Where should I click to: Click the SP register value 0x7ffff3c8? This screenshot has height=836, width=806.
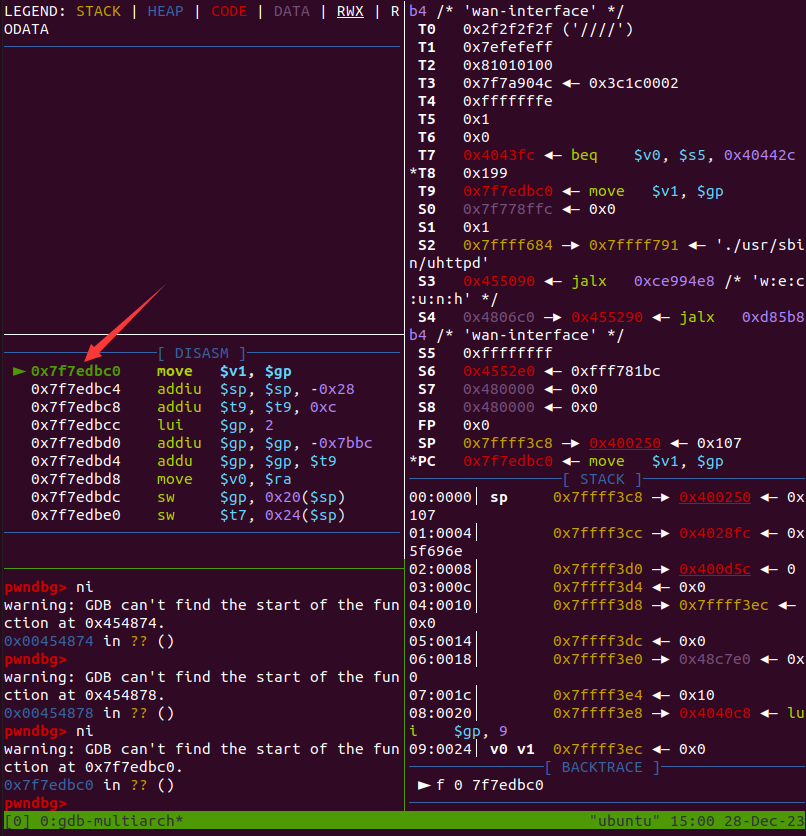507,444
